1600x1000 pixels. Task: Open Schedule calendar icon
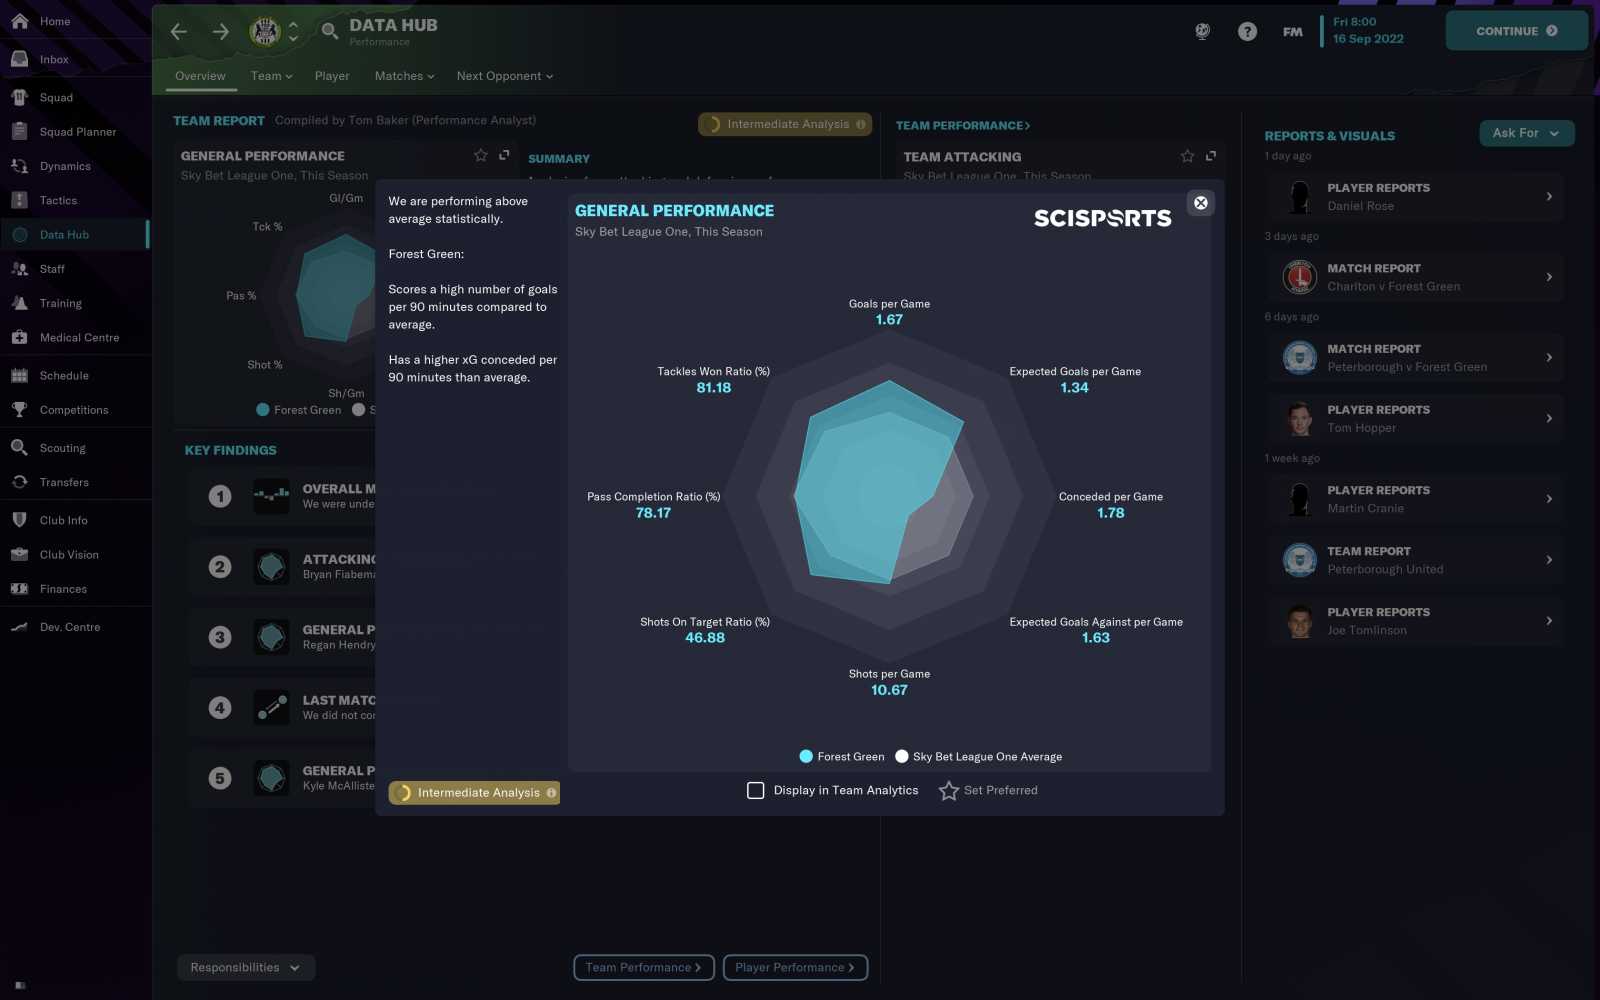(x=19, y=375)
